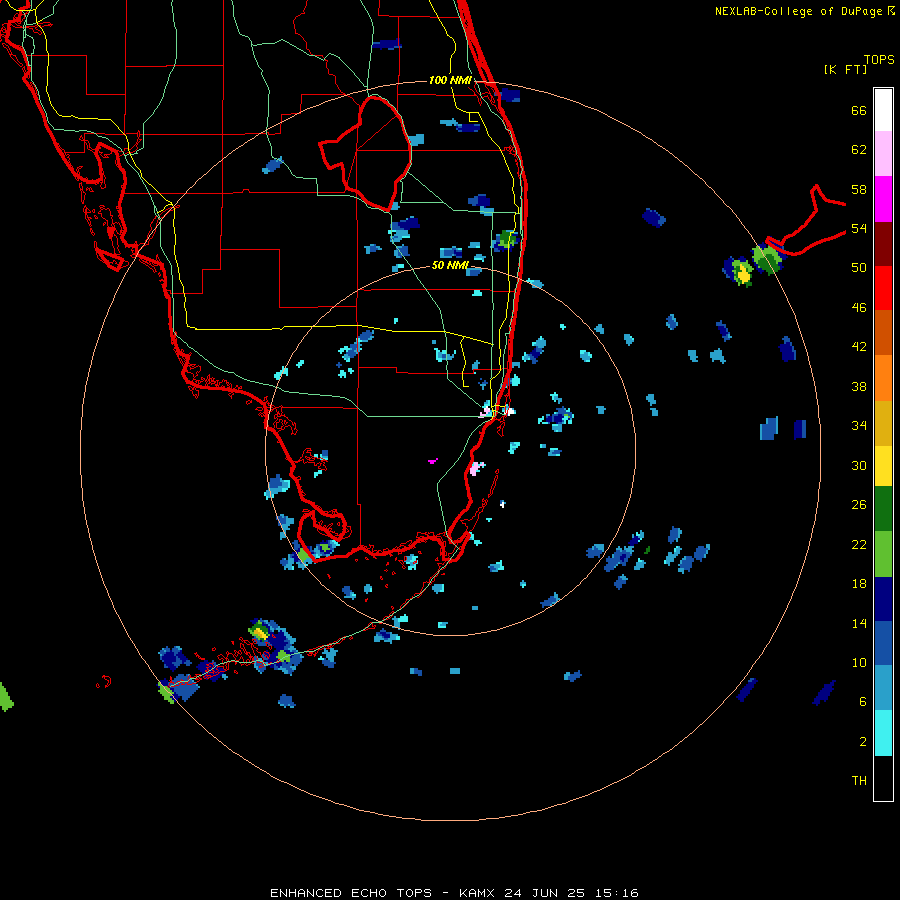Click the legend value 22
Screen dimensions: 900x900
tap(859, 544)
